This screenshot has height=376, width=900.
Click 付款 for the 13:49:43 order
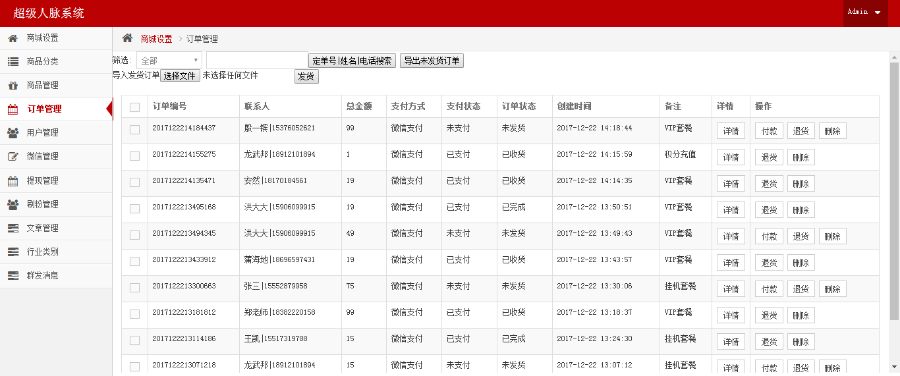coord(769,237)
